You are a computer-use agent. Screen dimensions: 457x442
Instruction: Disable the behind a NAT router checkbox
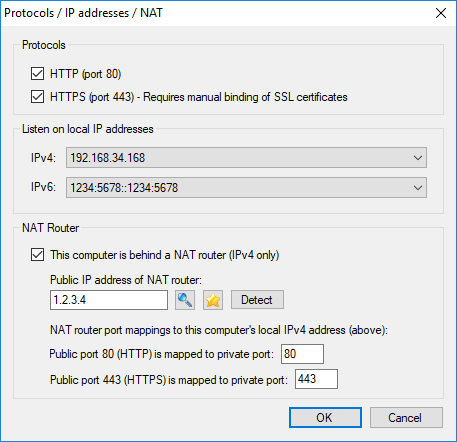pos(37,255)
